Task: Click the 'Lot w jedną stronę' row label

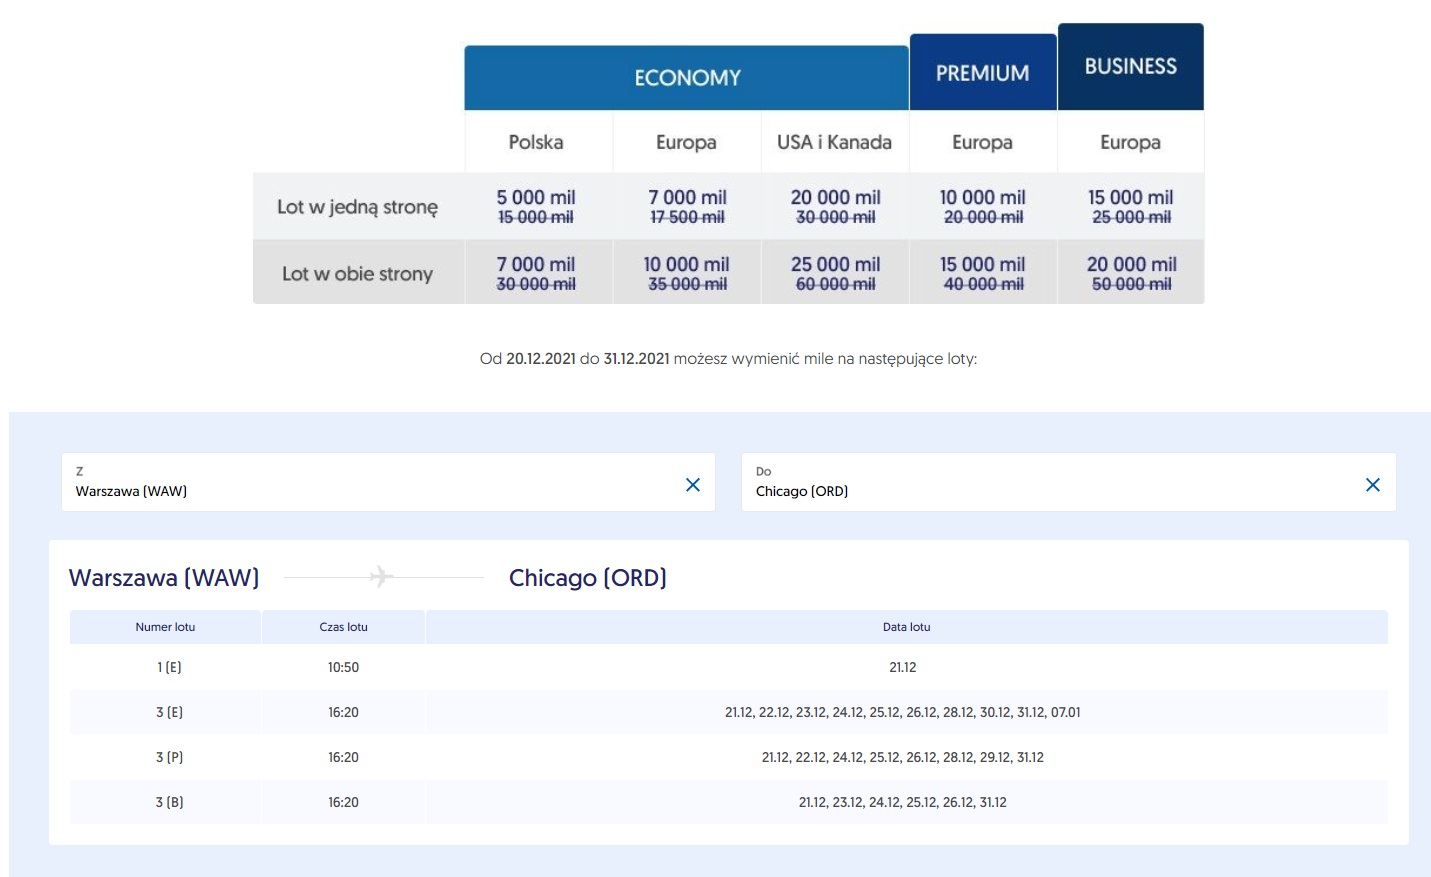Action: click(358, 207)
